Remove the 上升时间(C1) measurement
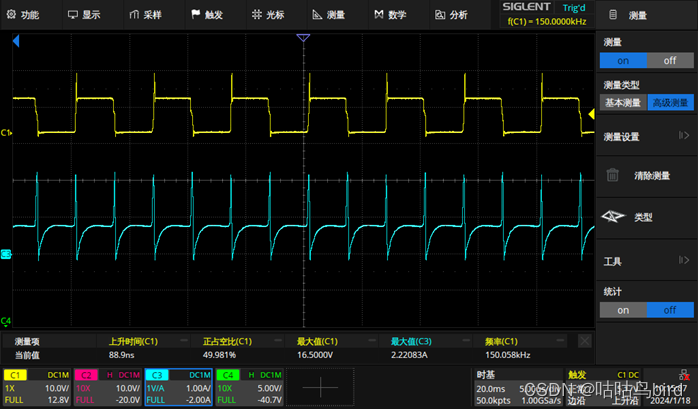 [184, 341]
